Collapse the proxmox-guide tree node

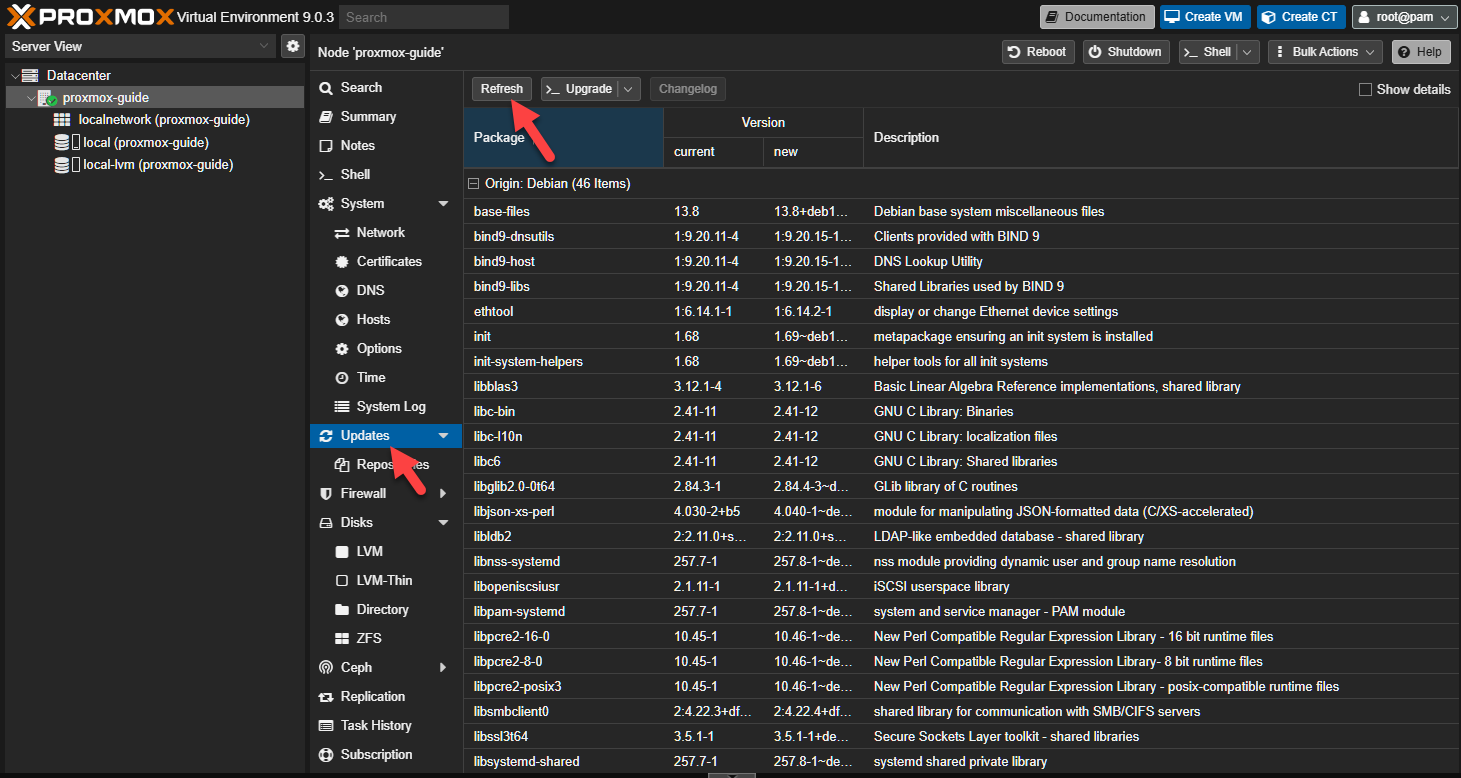[x=30, y=98]
